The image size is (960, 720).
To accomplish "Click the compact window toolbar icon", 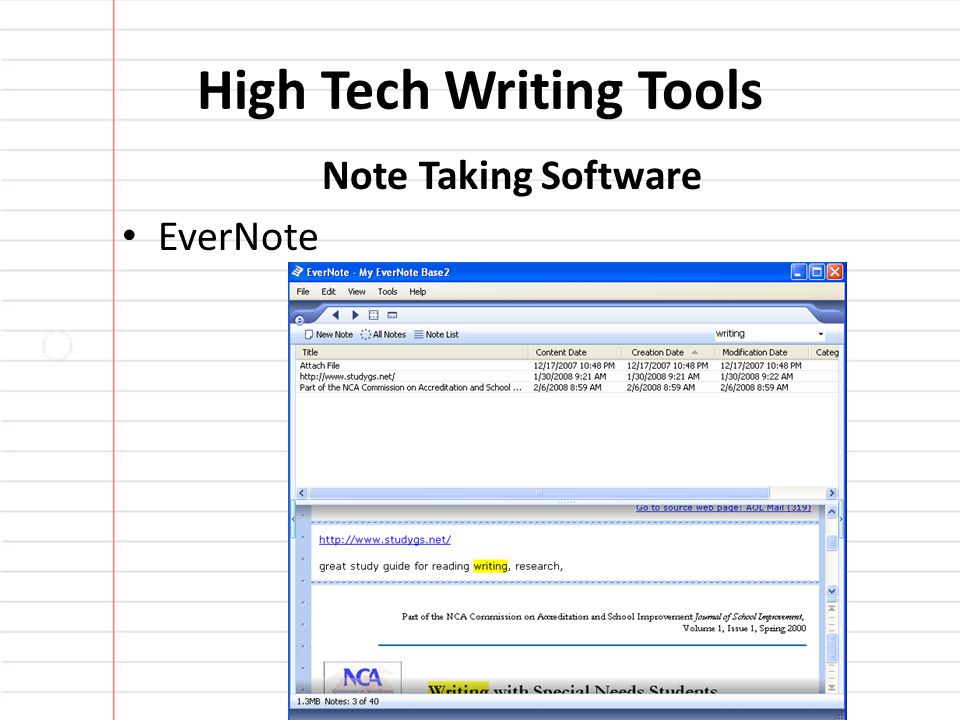I will [392, 315].
